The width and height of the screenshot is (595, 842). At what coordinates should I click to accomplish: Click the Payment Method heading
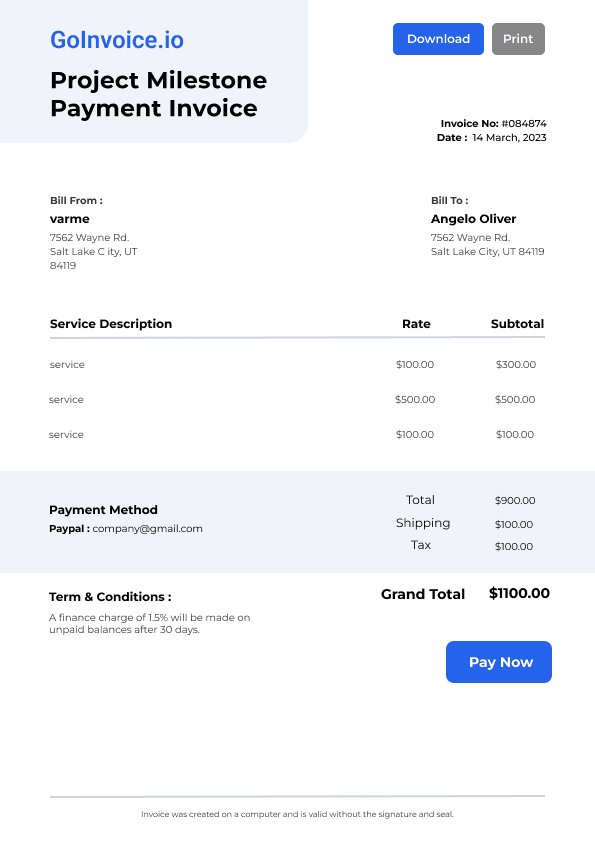104,510
